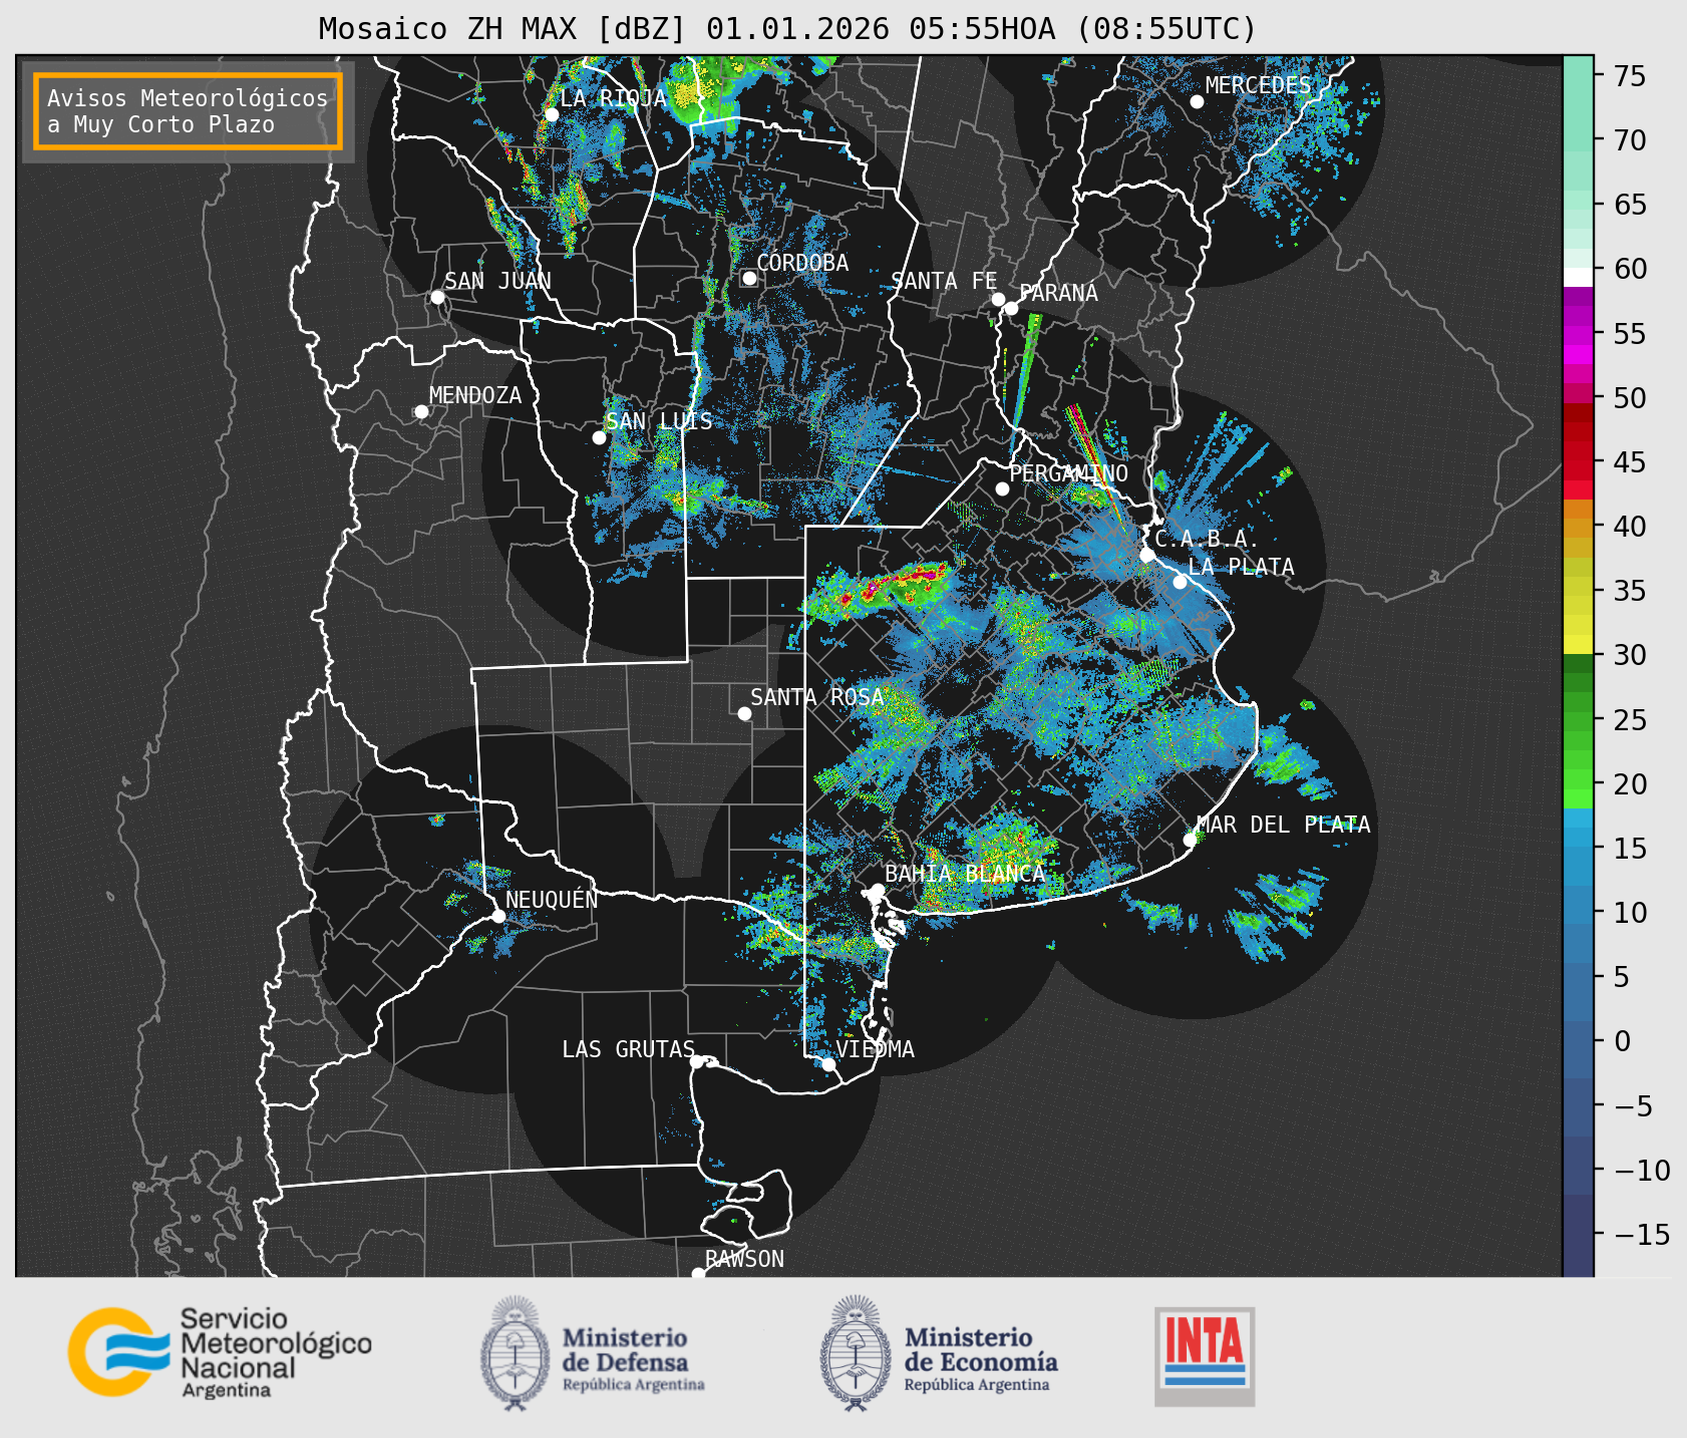Open Avisos Meteorológicos a Muy Corto Plazo box
This screenshot has width=1687, height=1438.
pyautogui.click(x=188, y=111)
